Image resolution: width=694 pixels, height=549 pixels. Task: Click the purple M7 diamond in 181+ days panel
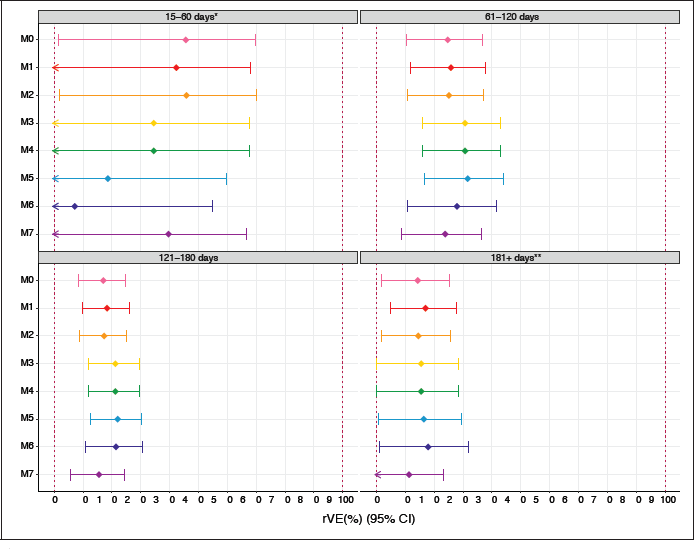[409, 475]
